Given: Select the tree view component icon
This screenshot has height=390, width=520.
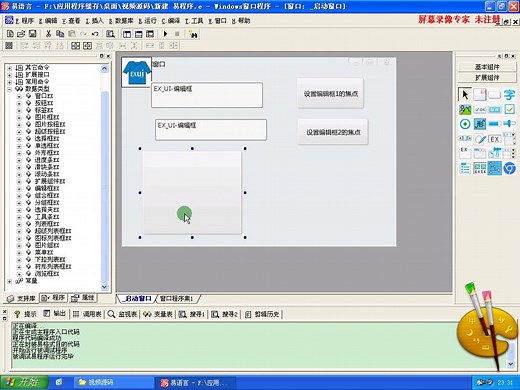Looking at the screenshot, I should point(494,168).
